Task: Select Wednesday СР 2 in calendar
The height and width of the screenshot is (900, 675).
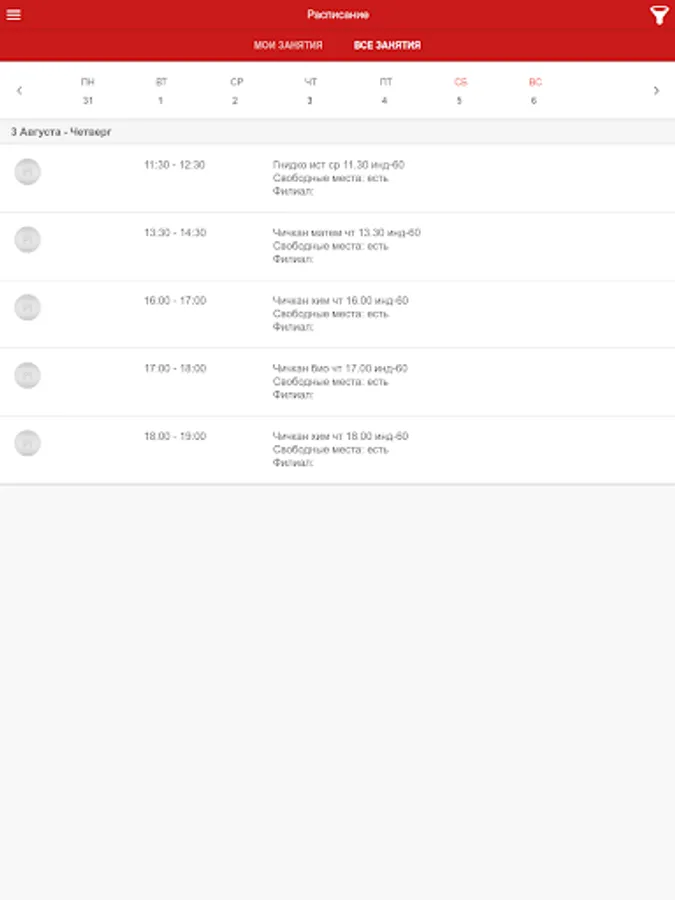Action: click(236, 91)
